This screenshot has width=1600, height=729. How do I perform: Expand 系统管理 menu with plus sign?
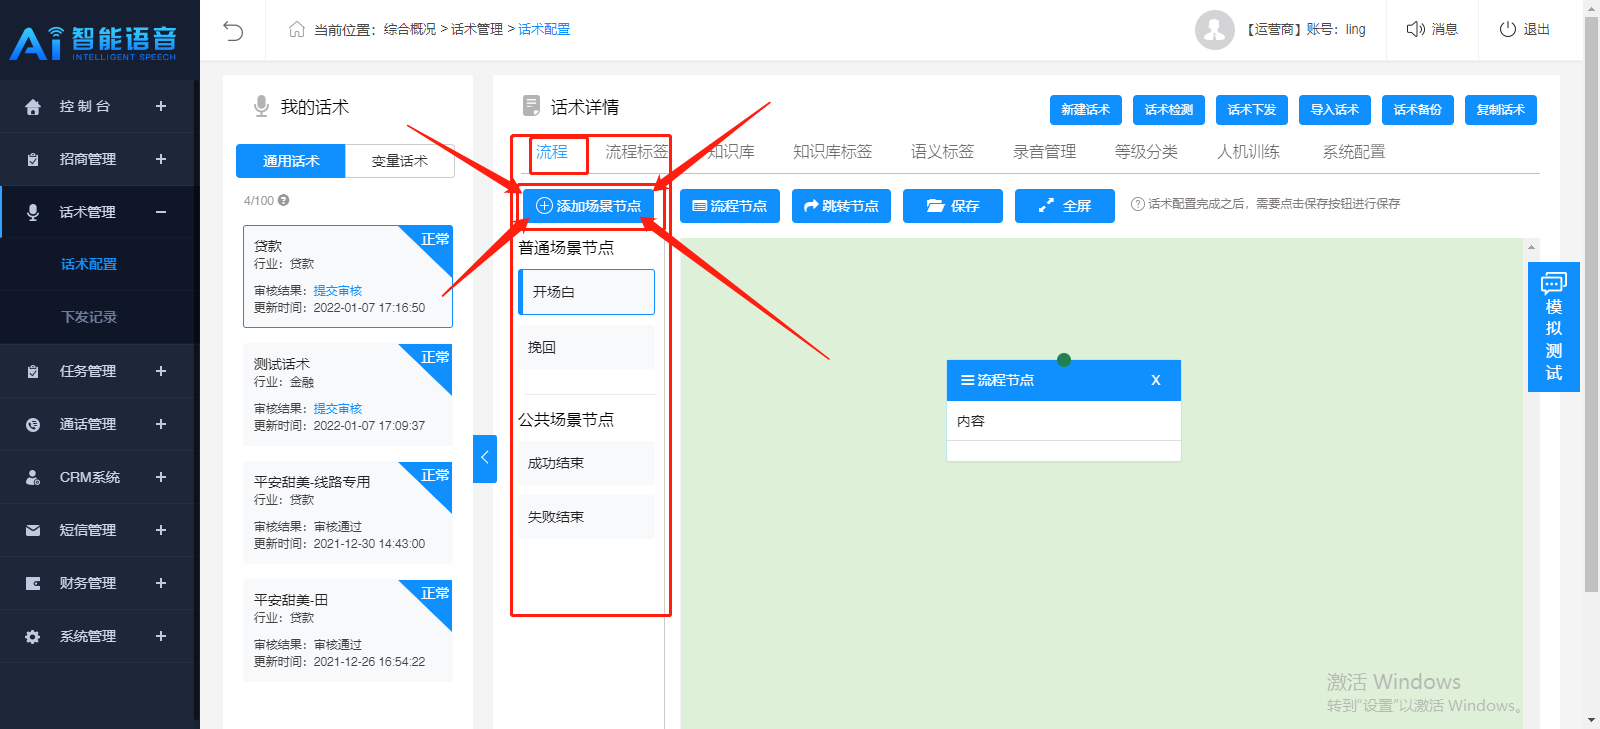pyautogui.click(x=161, y=636)
